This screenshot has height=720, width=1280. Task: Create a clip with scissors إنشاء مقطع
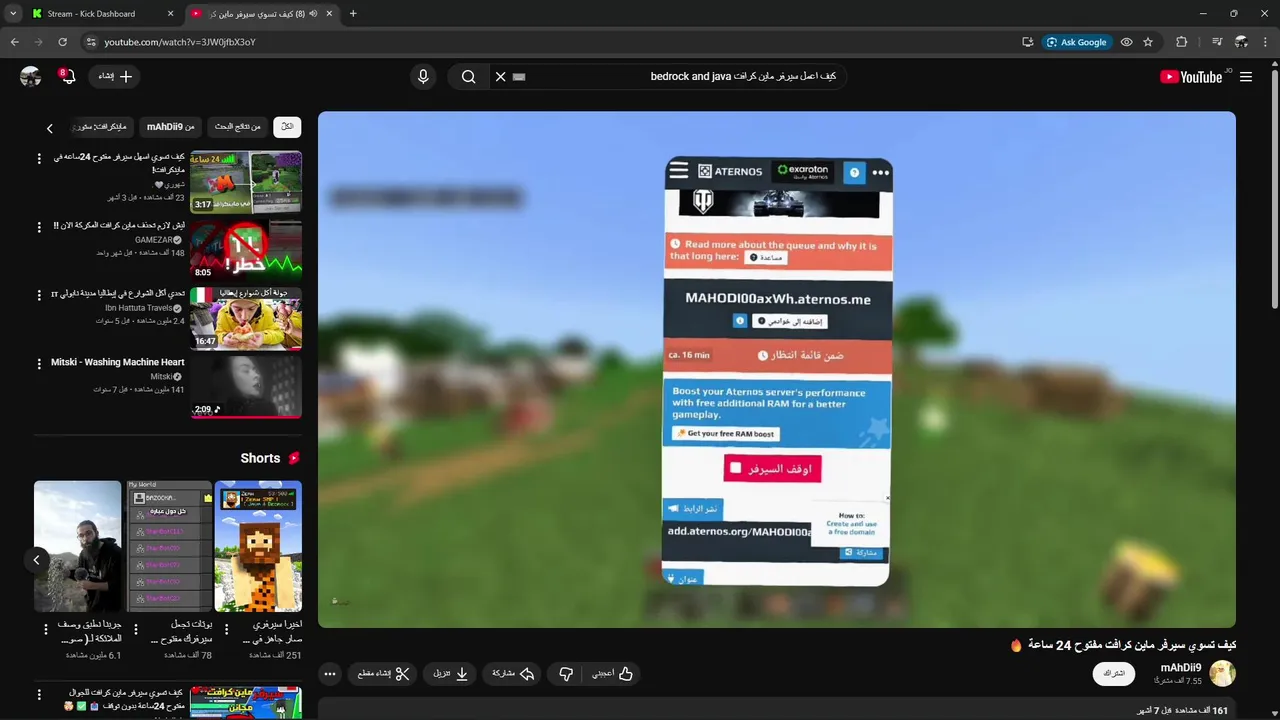click(384, 674)
